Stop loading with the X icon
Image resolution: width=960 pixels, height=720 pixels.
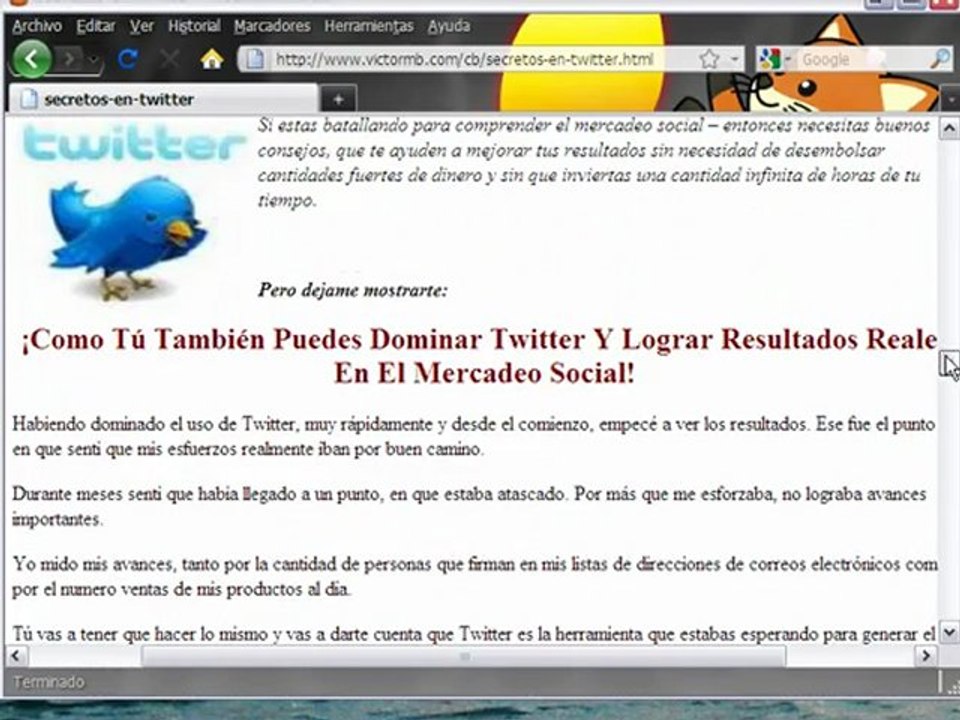(170, 59)
